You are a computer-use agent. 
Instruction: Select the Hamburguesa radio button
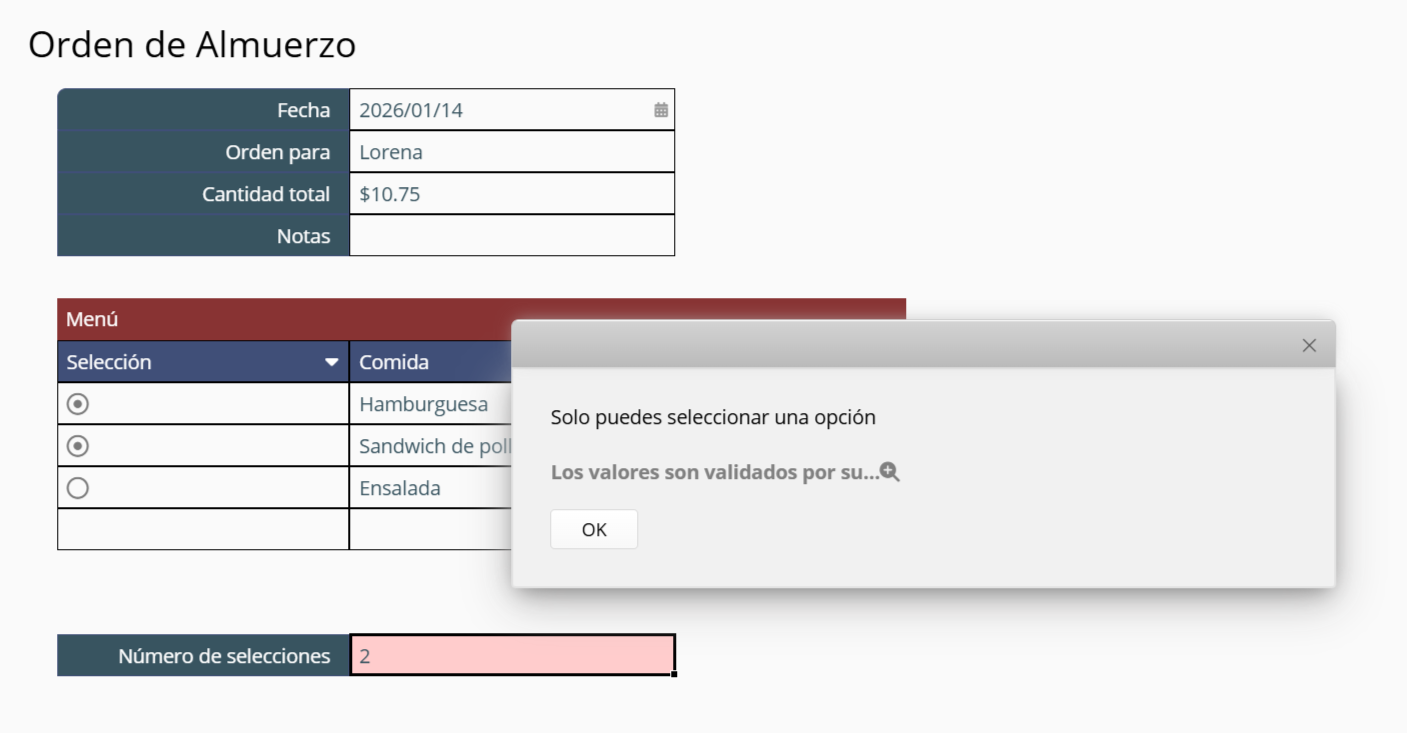click(78, 404)
